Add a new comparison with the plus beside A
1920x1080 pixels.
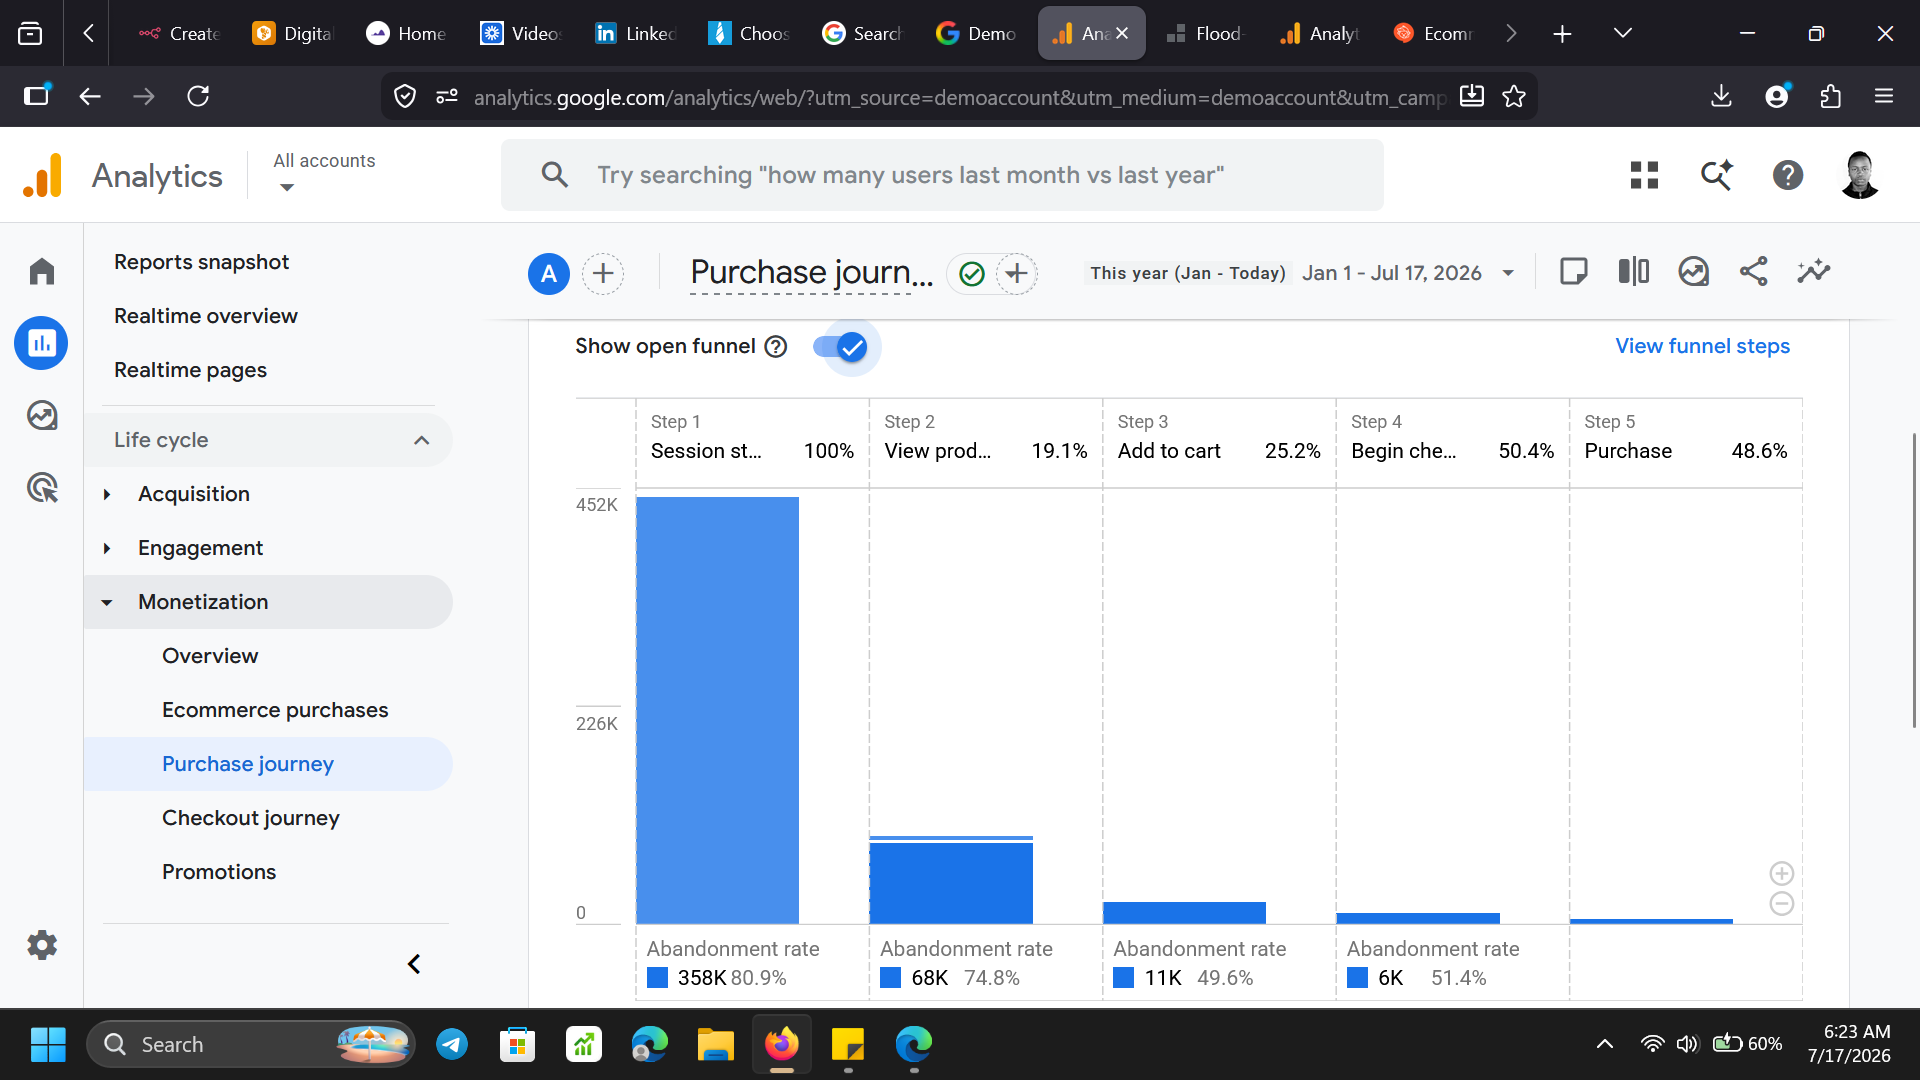[603, 273]
